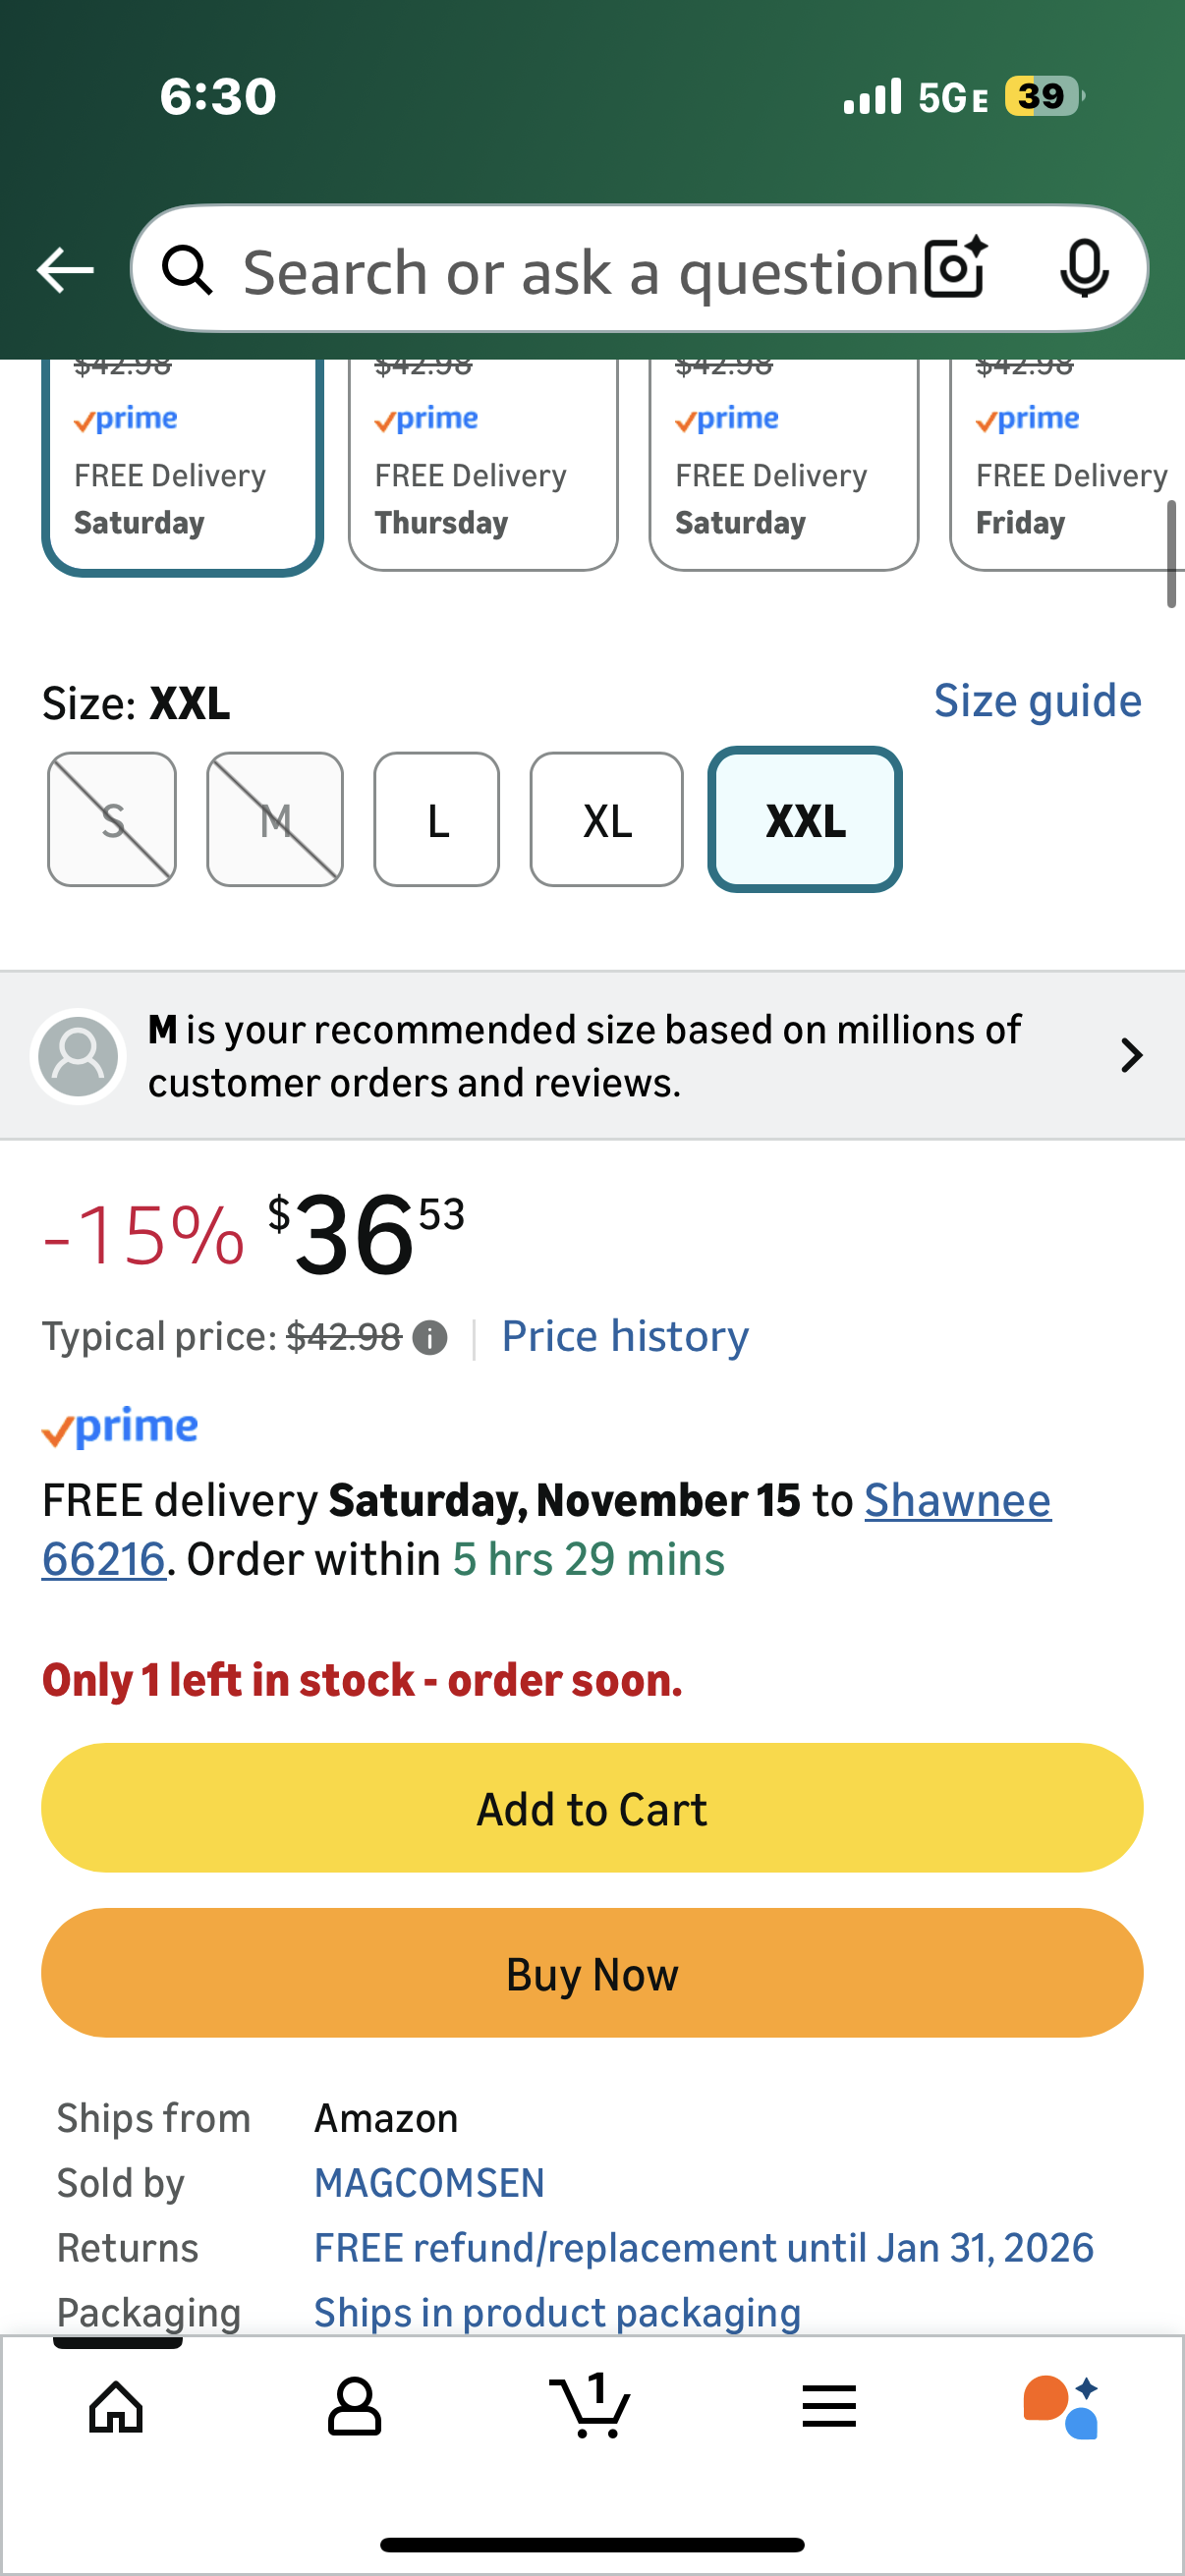Tap the microphone voice search icon
This screenshot has height=2576, width=1185.
[1084, 269]
